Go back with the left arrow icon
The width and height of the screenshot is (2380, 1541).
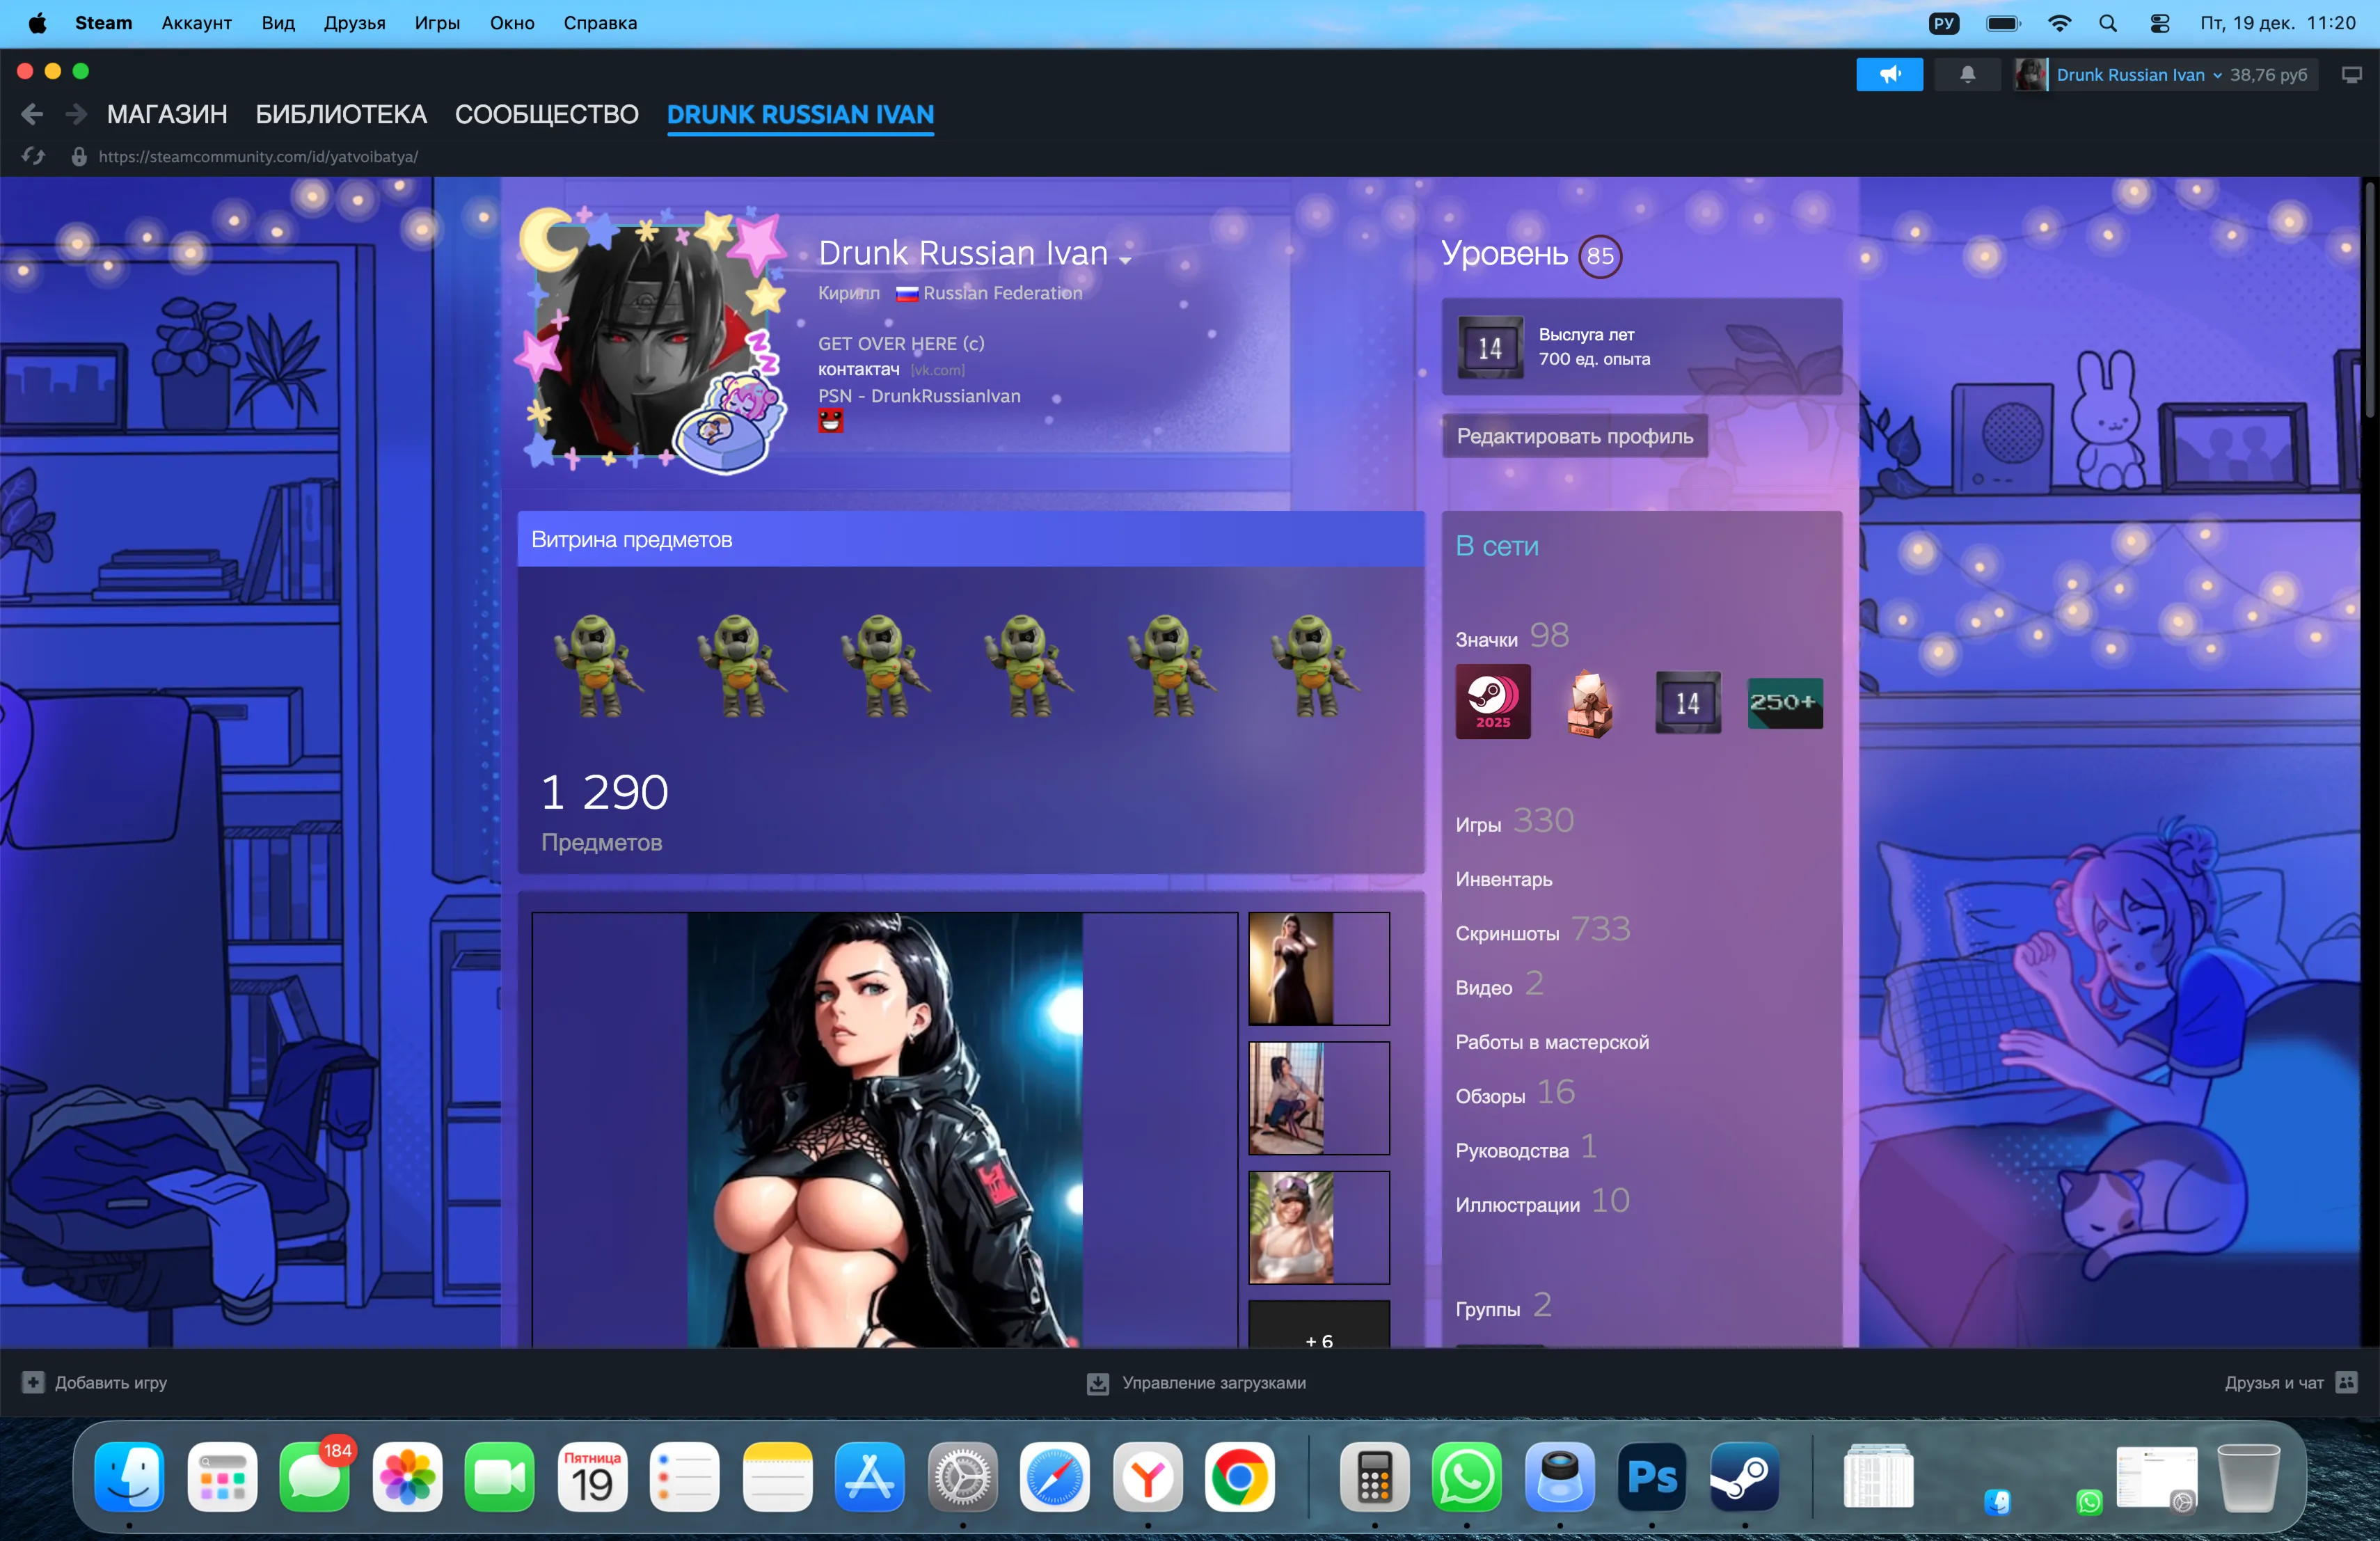coord(32,114)
